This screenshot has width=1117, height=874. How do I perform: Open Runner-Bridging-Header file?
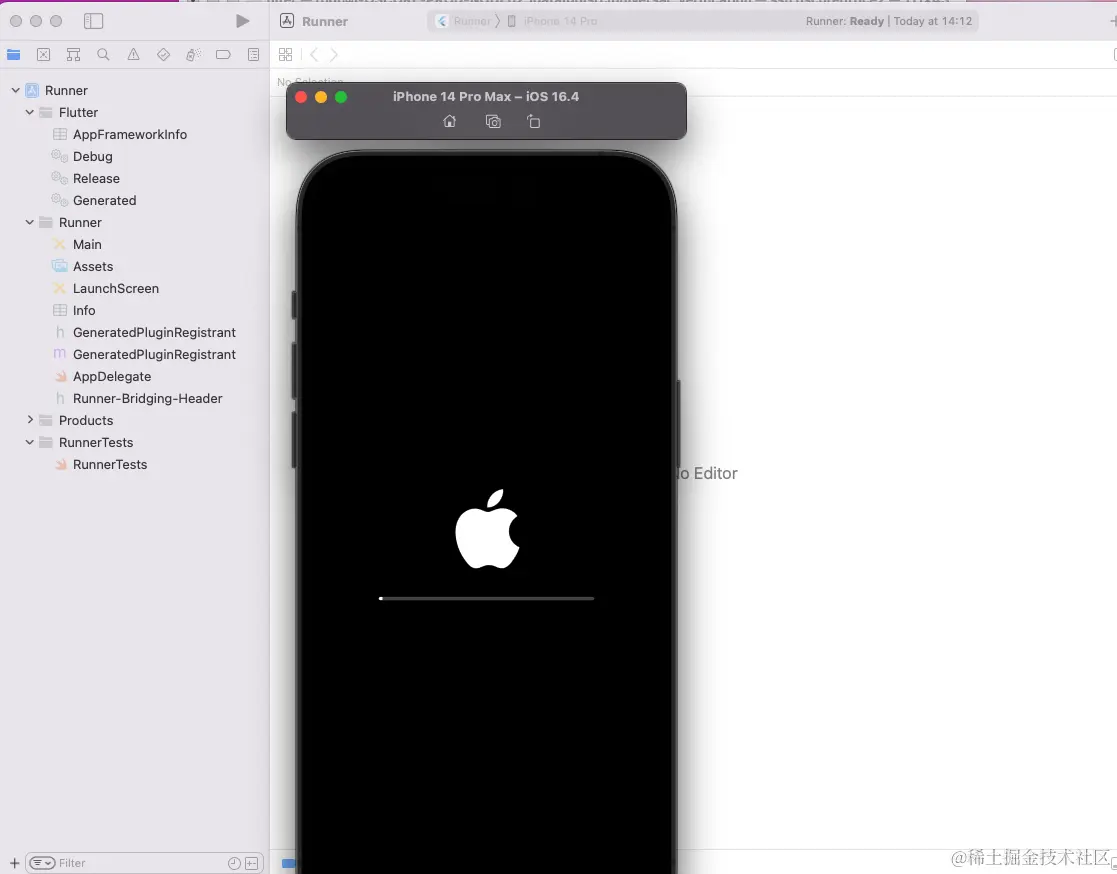(x=147, y=399)
